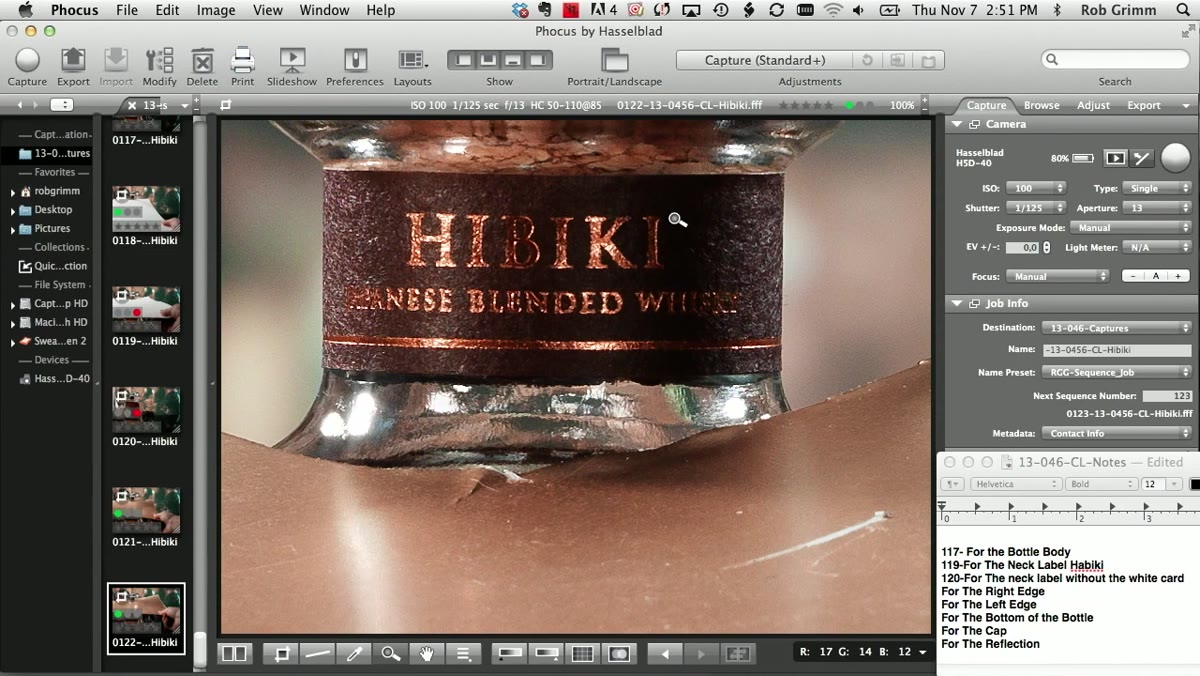
Task: Open the Bold font style dropdown in Notes
Action: pos(1102,484)
